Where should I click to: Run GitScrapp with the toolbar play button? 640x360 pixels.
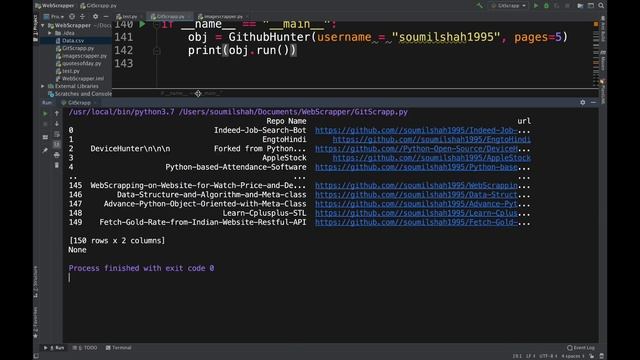(x=536, y=6)
